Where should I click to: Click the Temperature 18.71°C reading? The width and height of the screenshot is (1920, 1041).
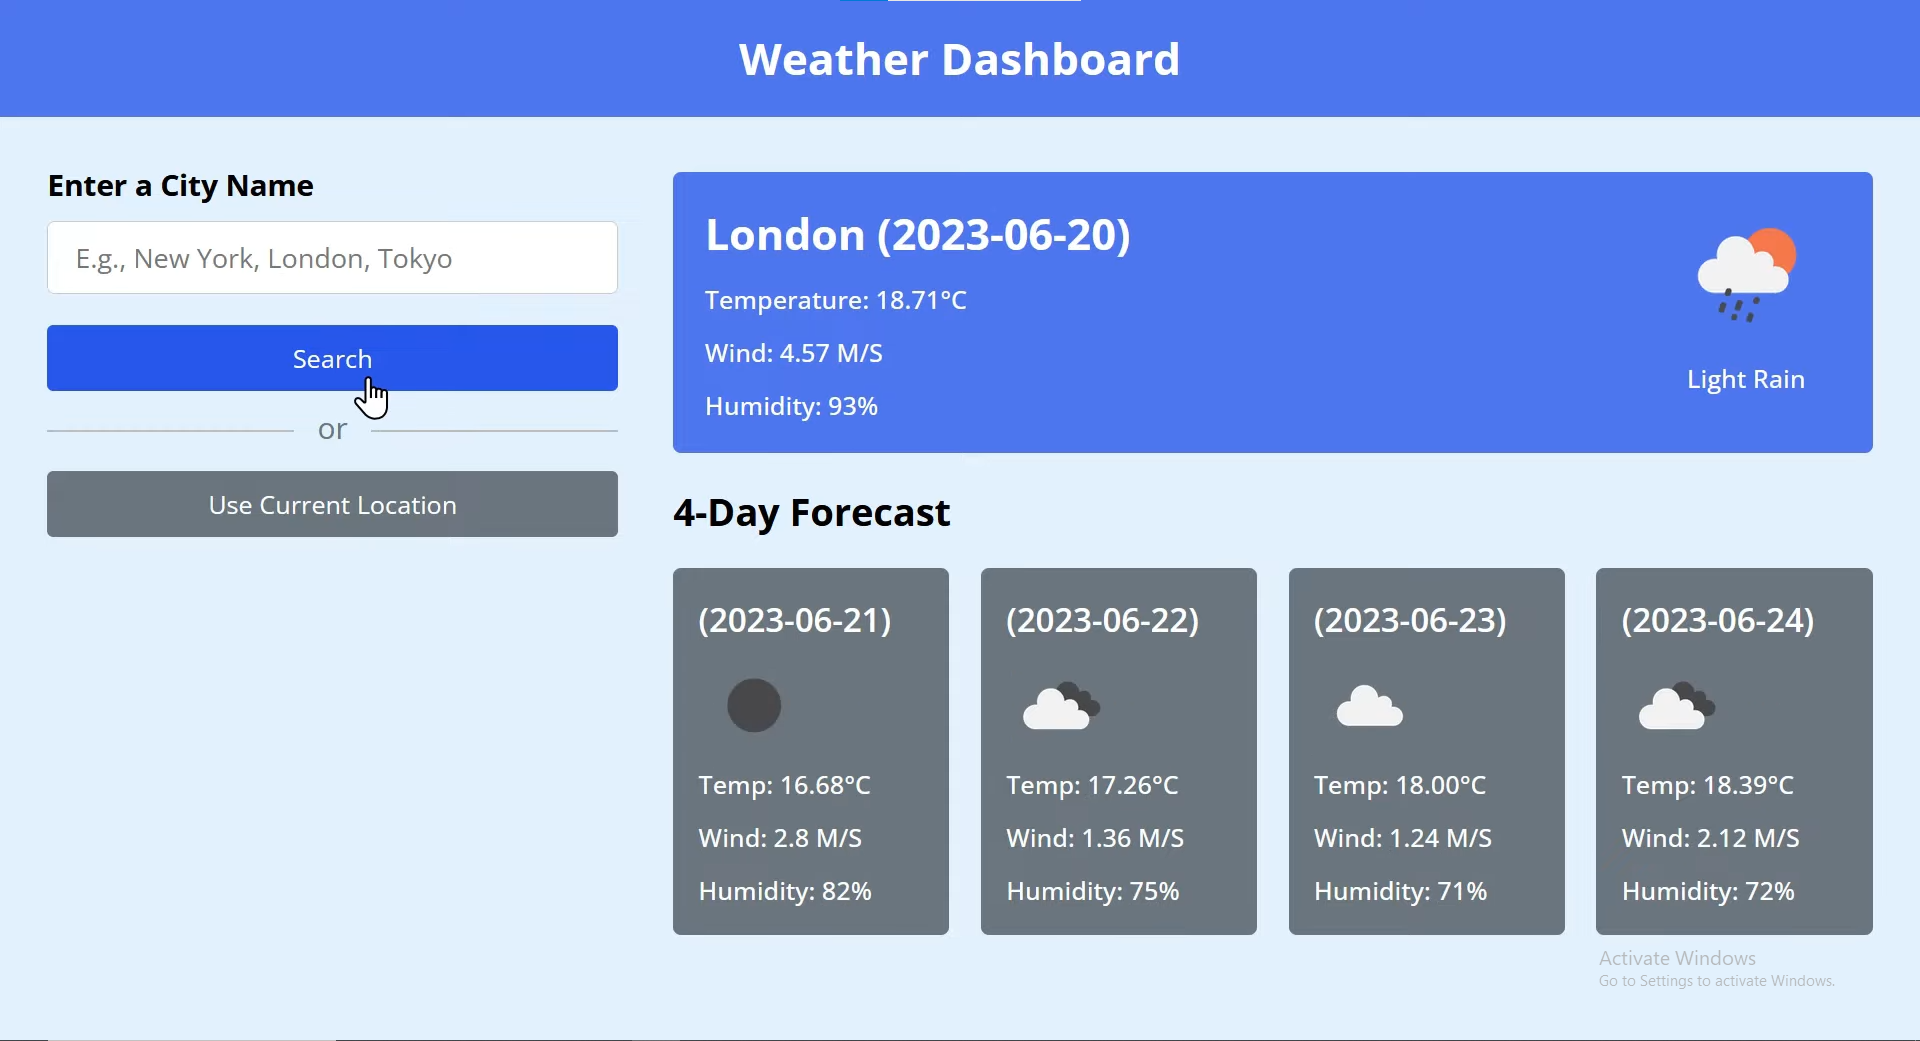pyautogui.click(x=836, y=300)
